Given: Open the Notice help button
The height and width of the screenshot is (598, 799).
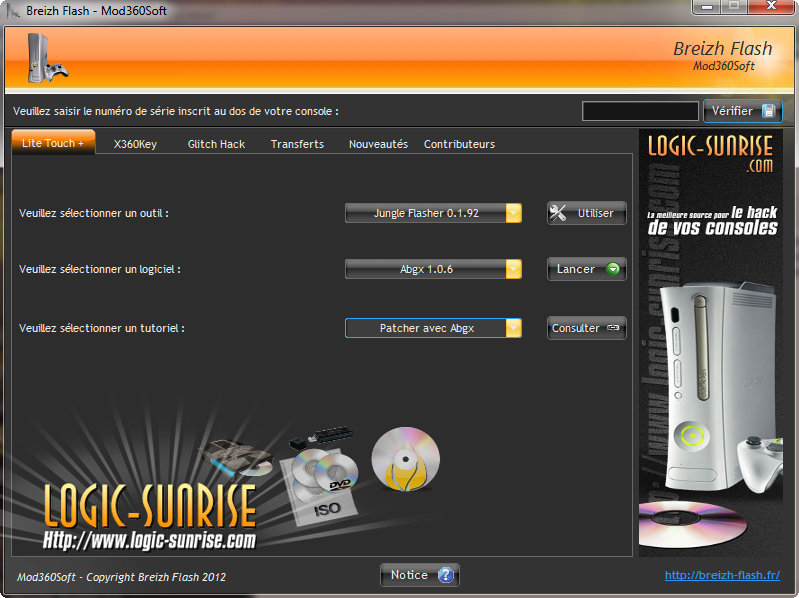Looking at the screenshot, I should [420, 575].
